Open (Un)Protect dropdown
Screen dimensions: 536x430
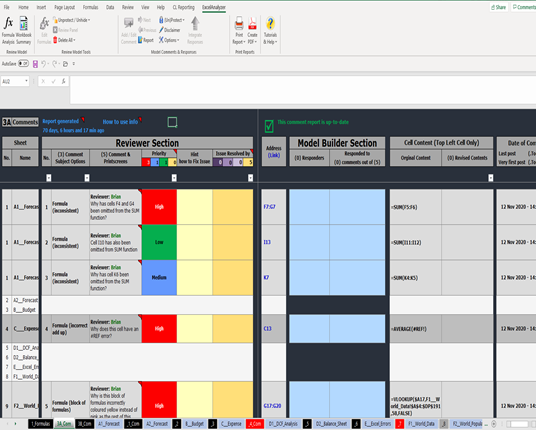coord(172,20)
